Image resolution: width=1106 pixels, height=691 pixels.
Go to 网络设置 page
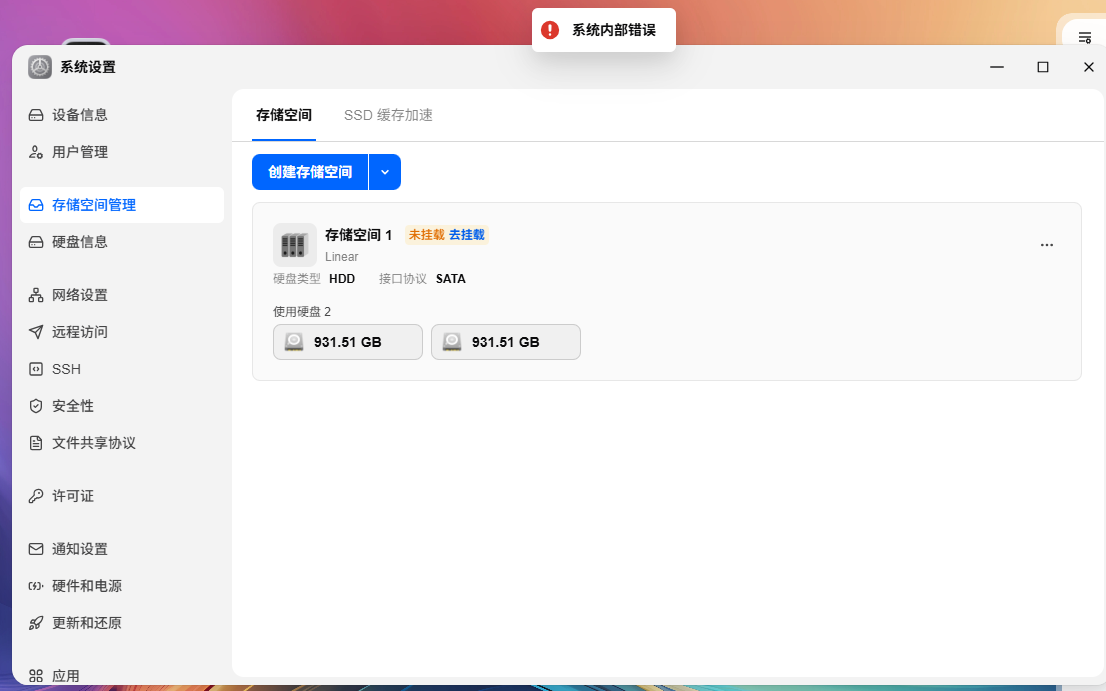[x=121, y=295]
